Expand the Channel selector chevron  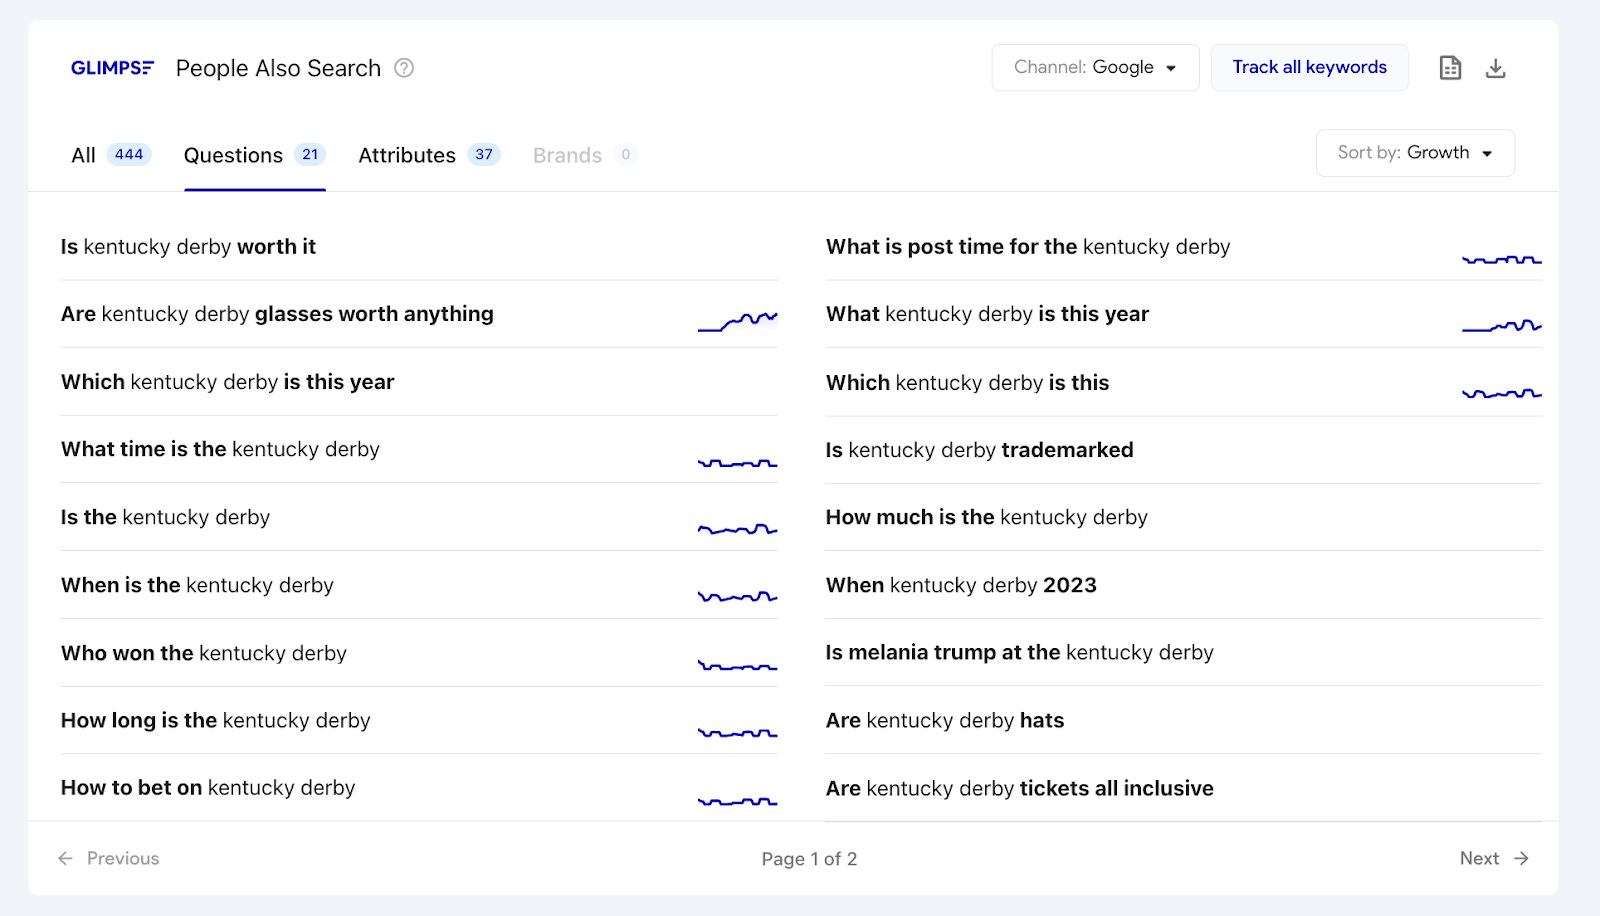pyautogui.click(x=1172, y=67)
